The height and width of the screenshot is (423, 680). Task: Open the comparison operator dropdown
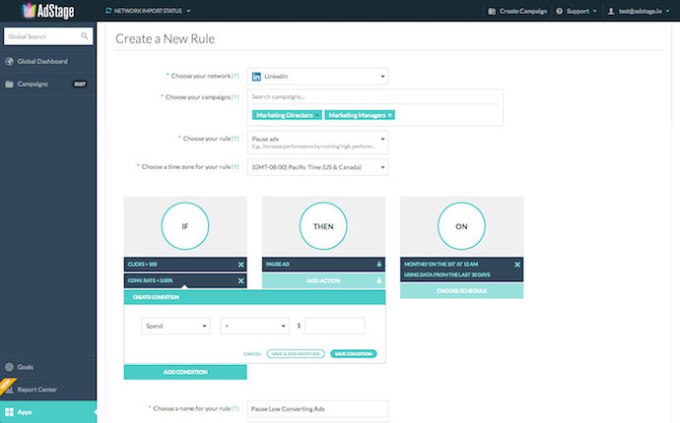point(255,326)
